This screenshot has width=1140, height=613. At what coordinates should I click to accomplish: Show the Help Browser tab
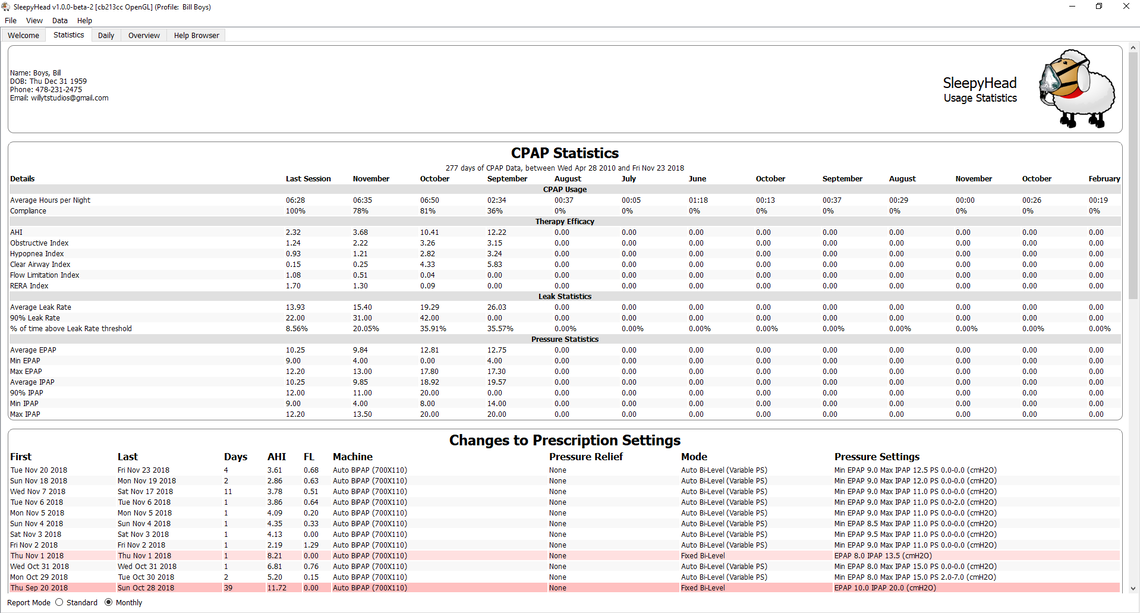196,35
